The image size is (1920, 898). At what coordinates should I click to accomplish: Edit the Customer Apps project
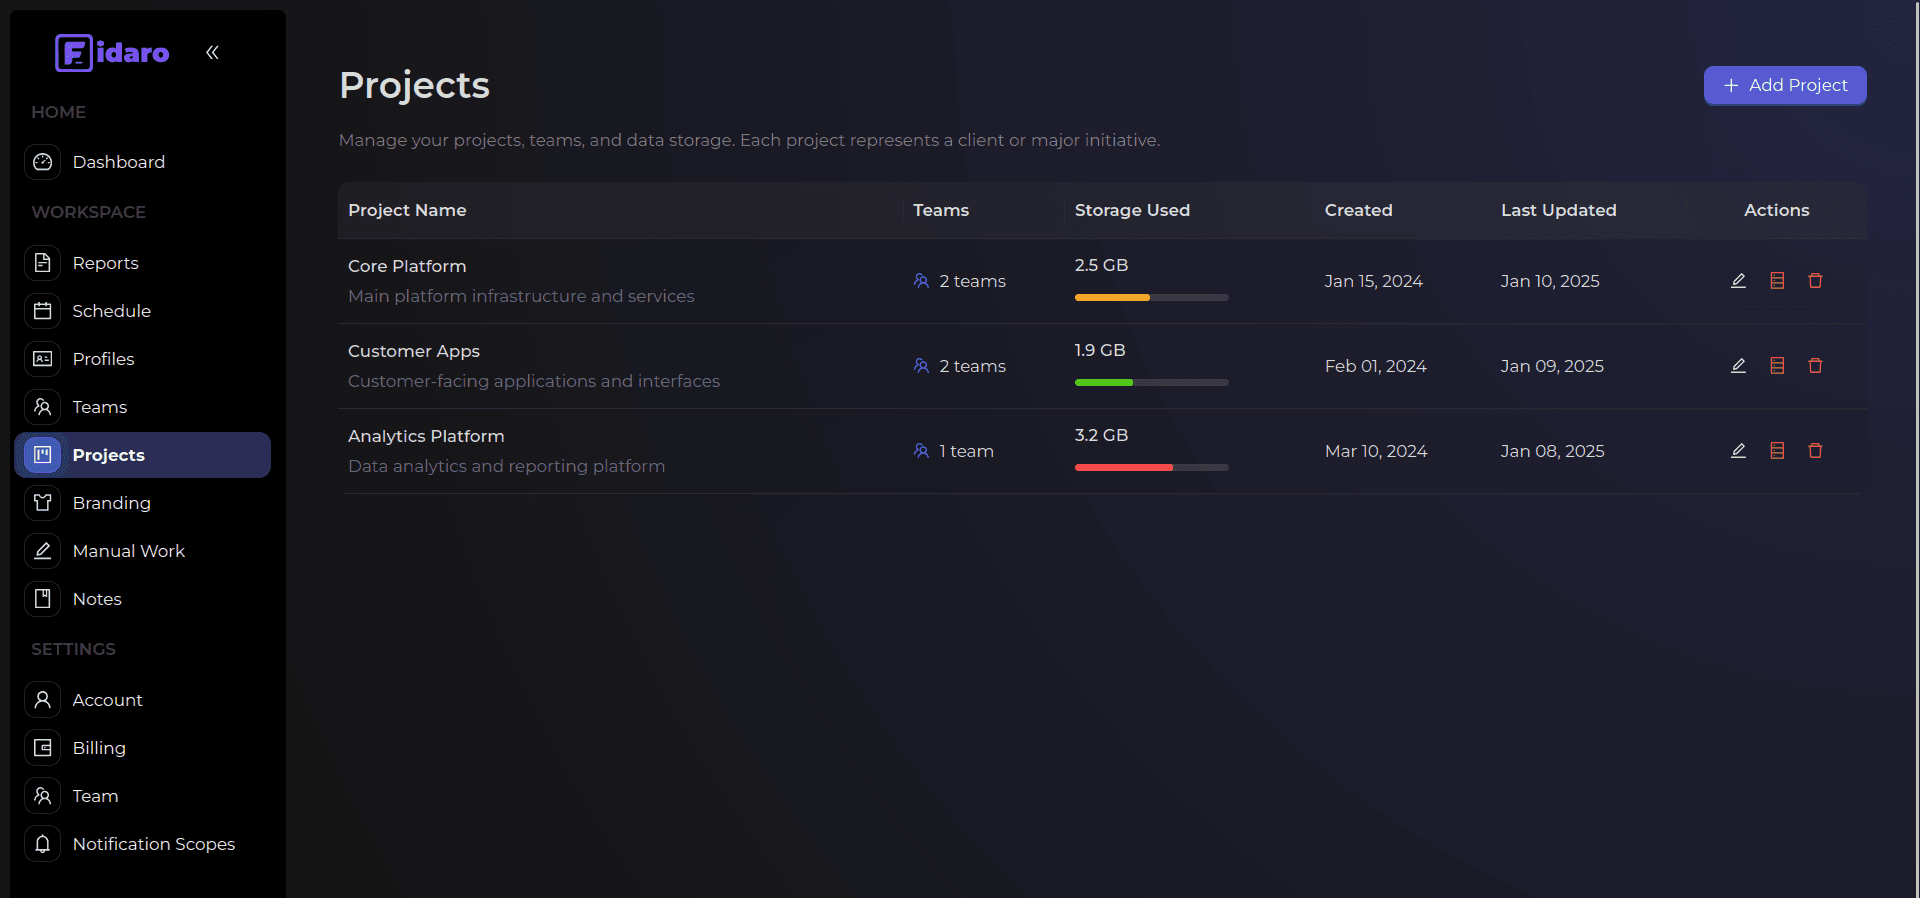[x=1738, y=366]
